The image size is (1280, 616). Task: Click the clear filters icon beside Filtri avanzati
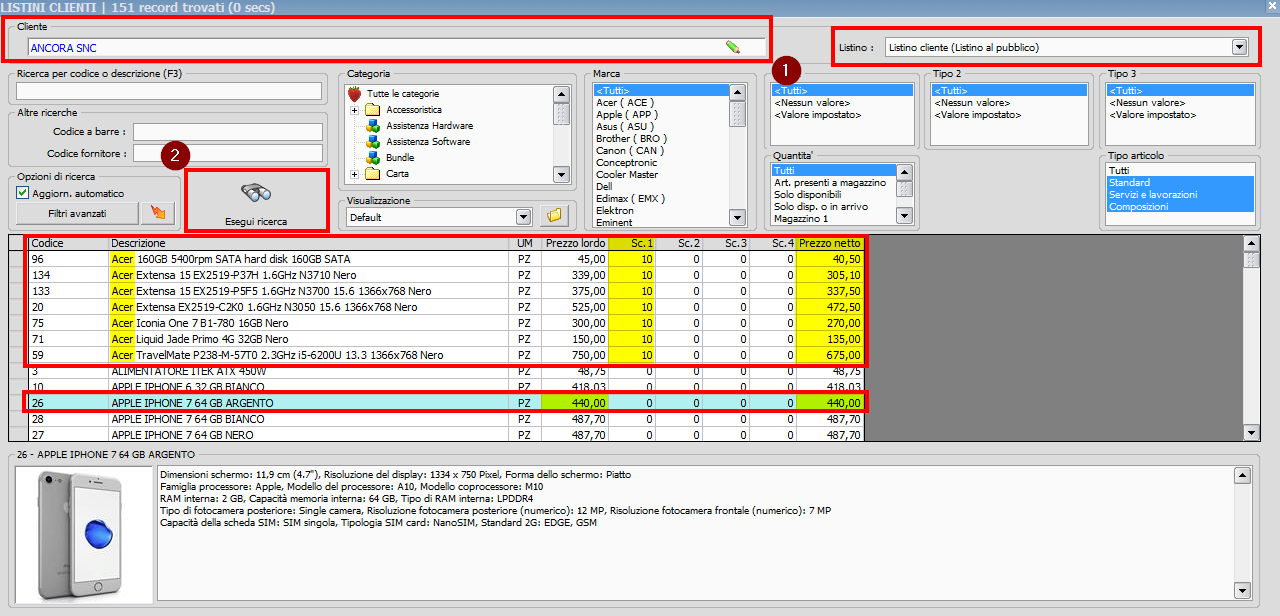point(156,213)
